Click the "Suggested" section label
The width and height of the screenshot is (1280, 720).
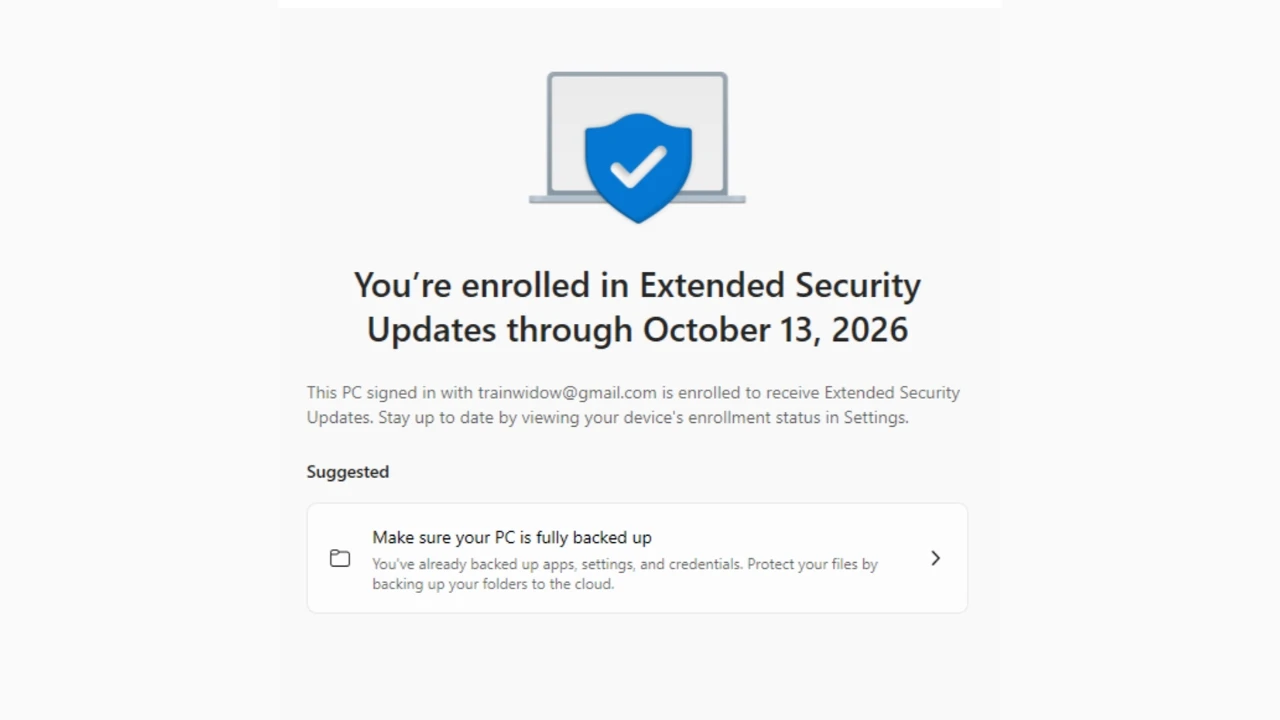click(347, 471)
